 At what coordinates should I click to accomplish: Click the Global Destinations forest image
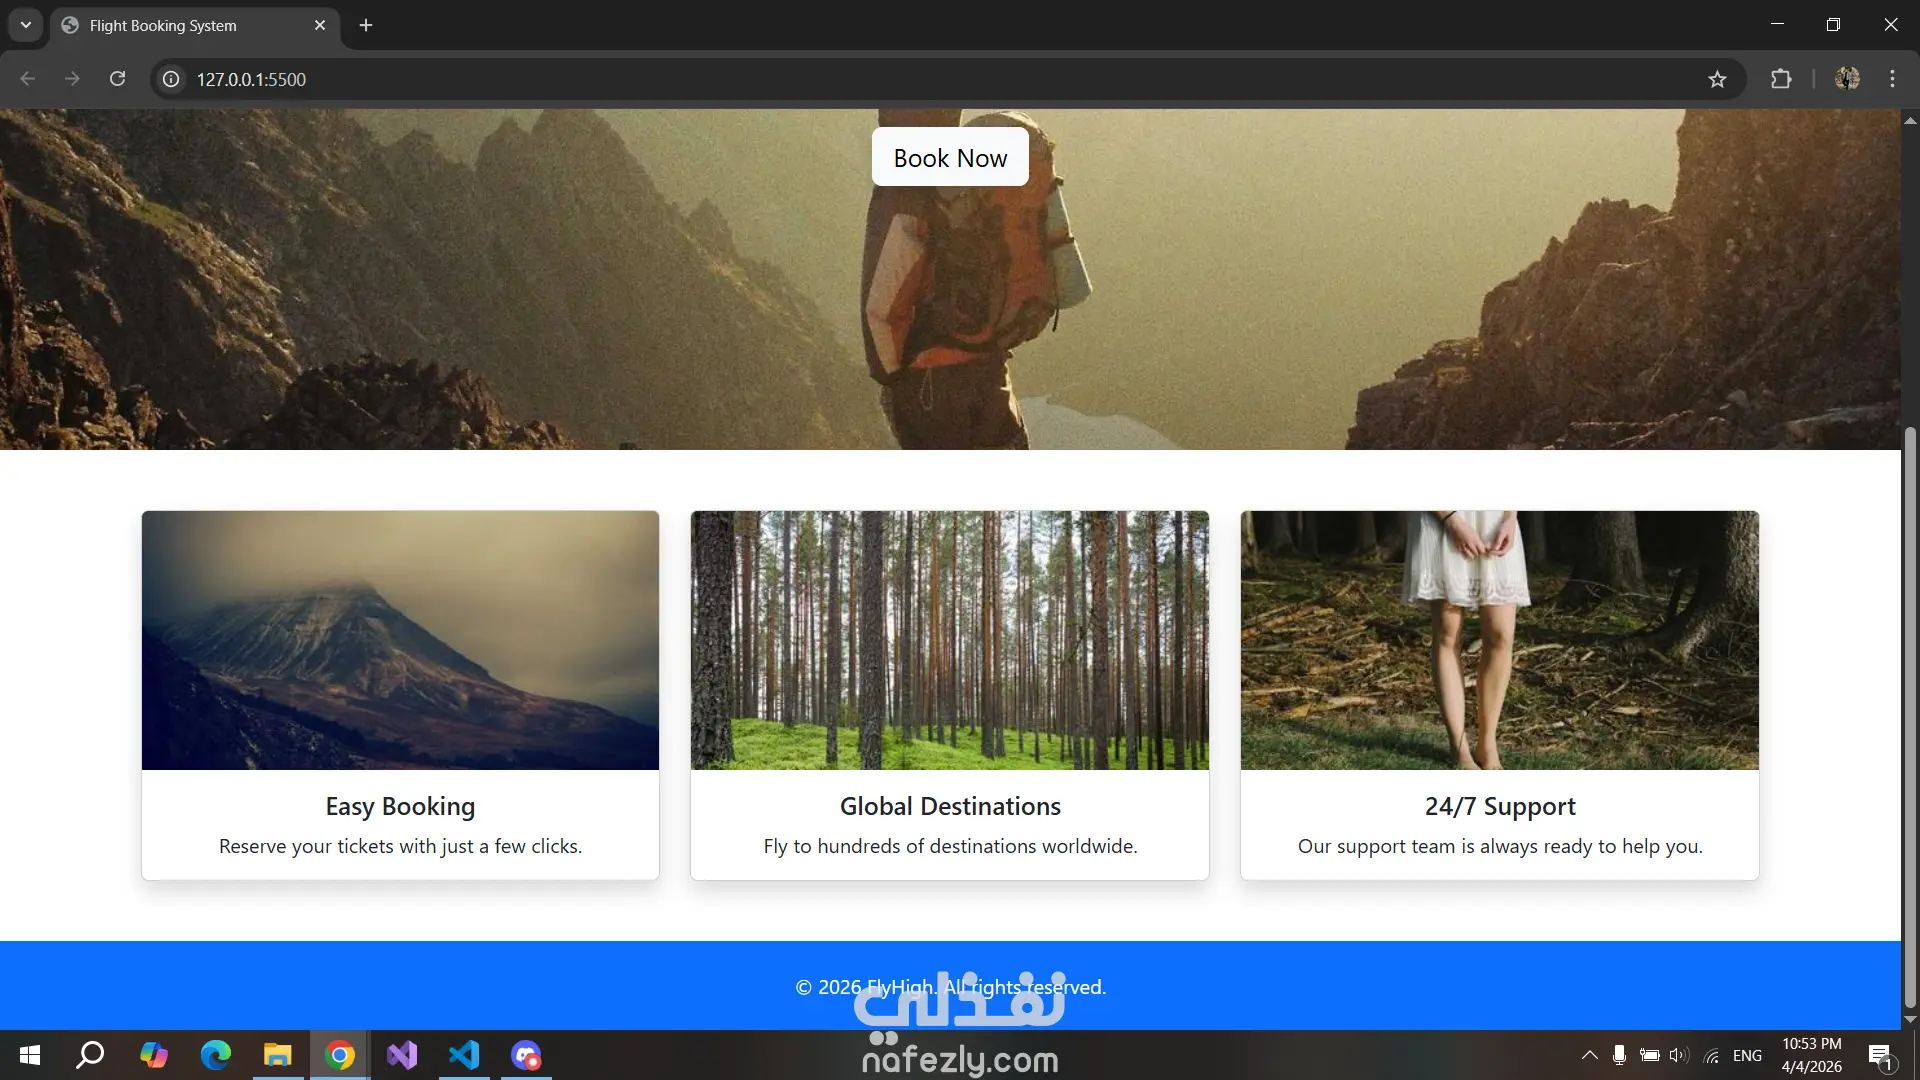tap(949, 640)
